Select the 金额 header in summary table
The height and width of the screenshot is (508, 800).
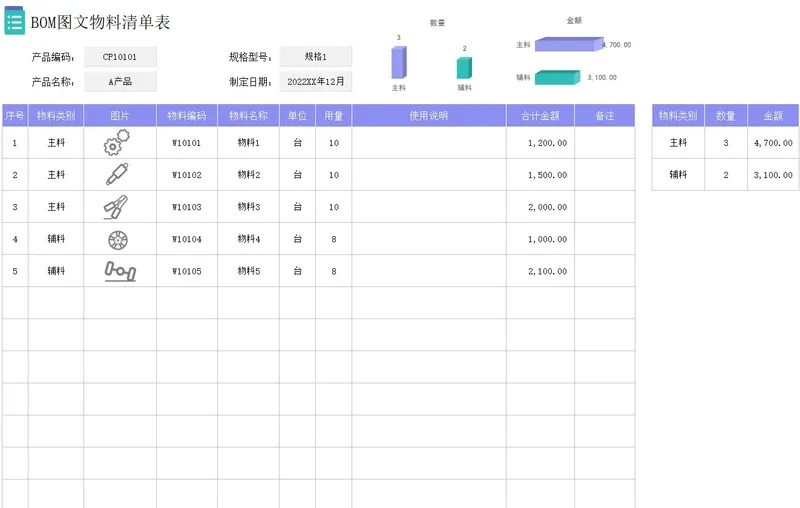[773, 115]
